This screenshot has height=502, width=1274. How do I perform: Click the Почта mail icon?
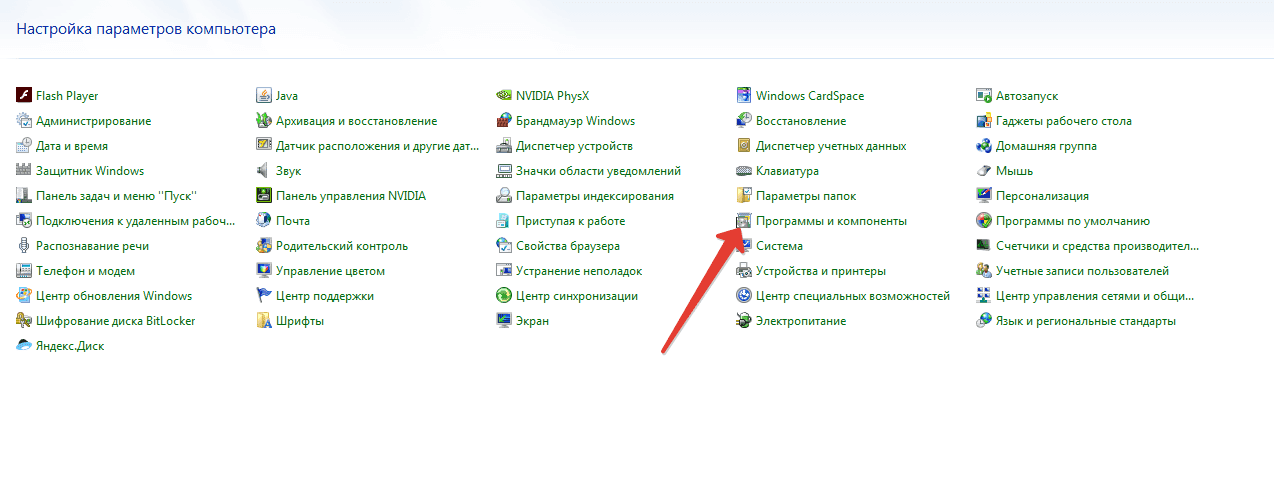coord(264,221)
